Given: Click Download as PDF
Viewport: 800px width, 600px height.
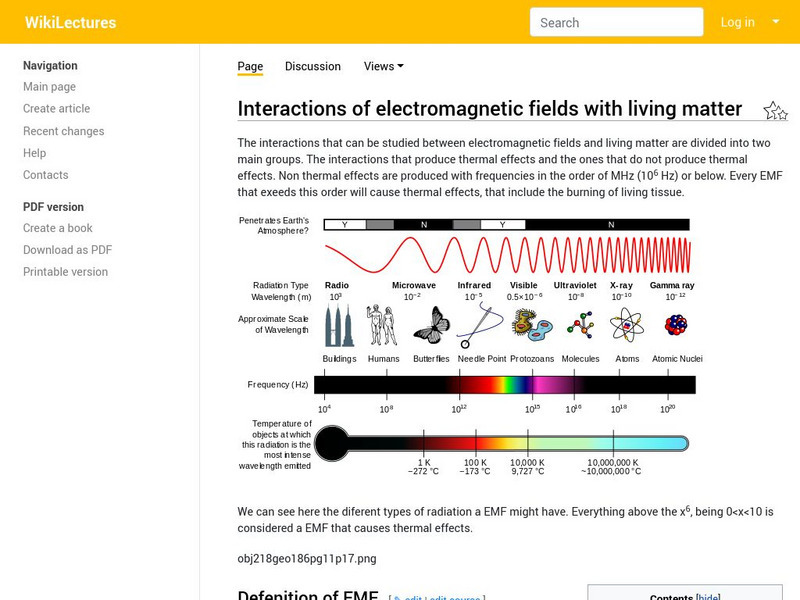Looking at the screenshot, I should pyautogui.click(x=67, y=250).
